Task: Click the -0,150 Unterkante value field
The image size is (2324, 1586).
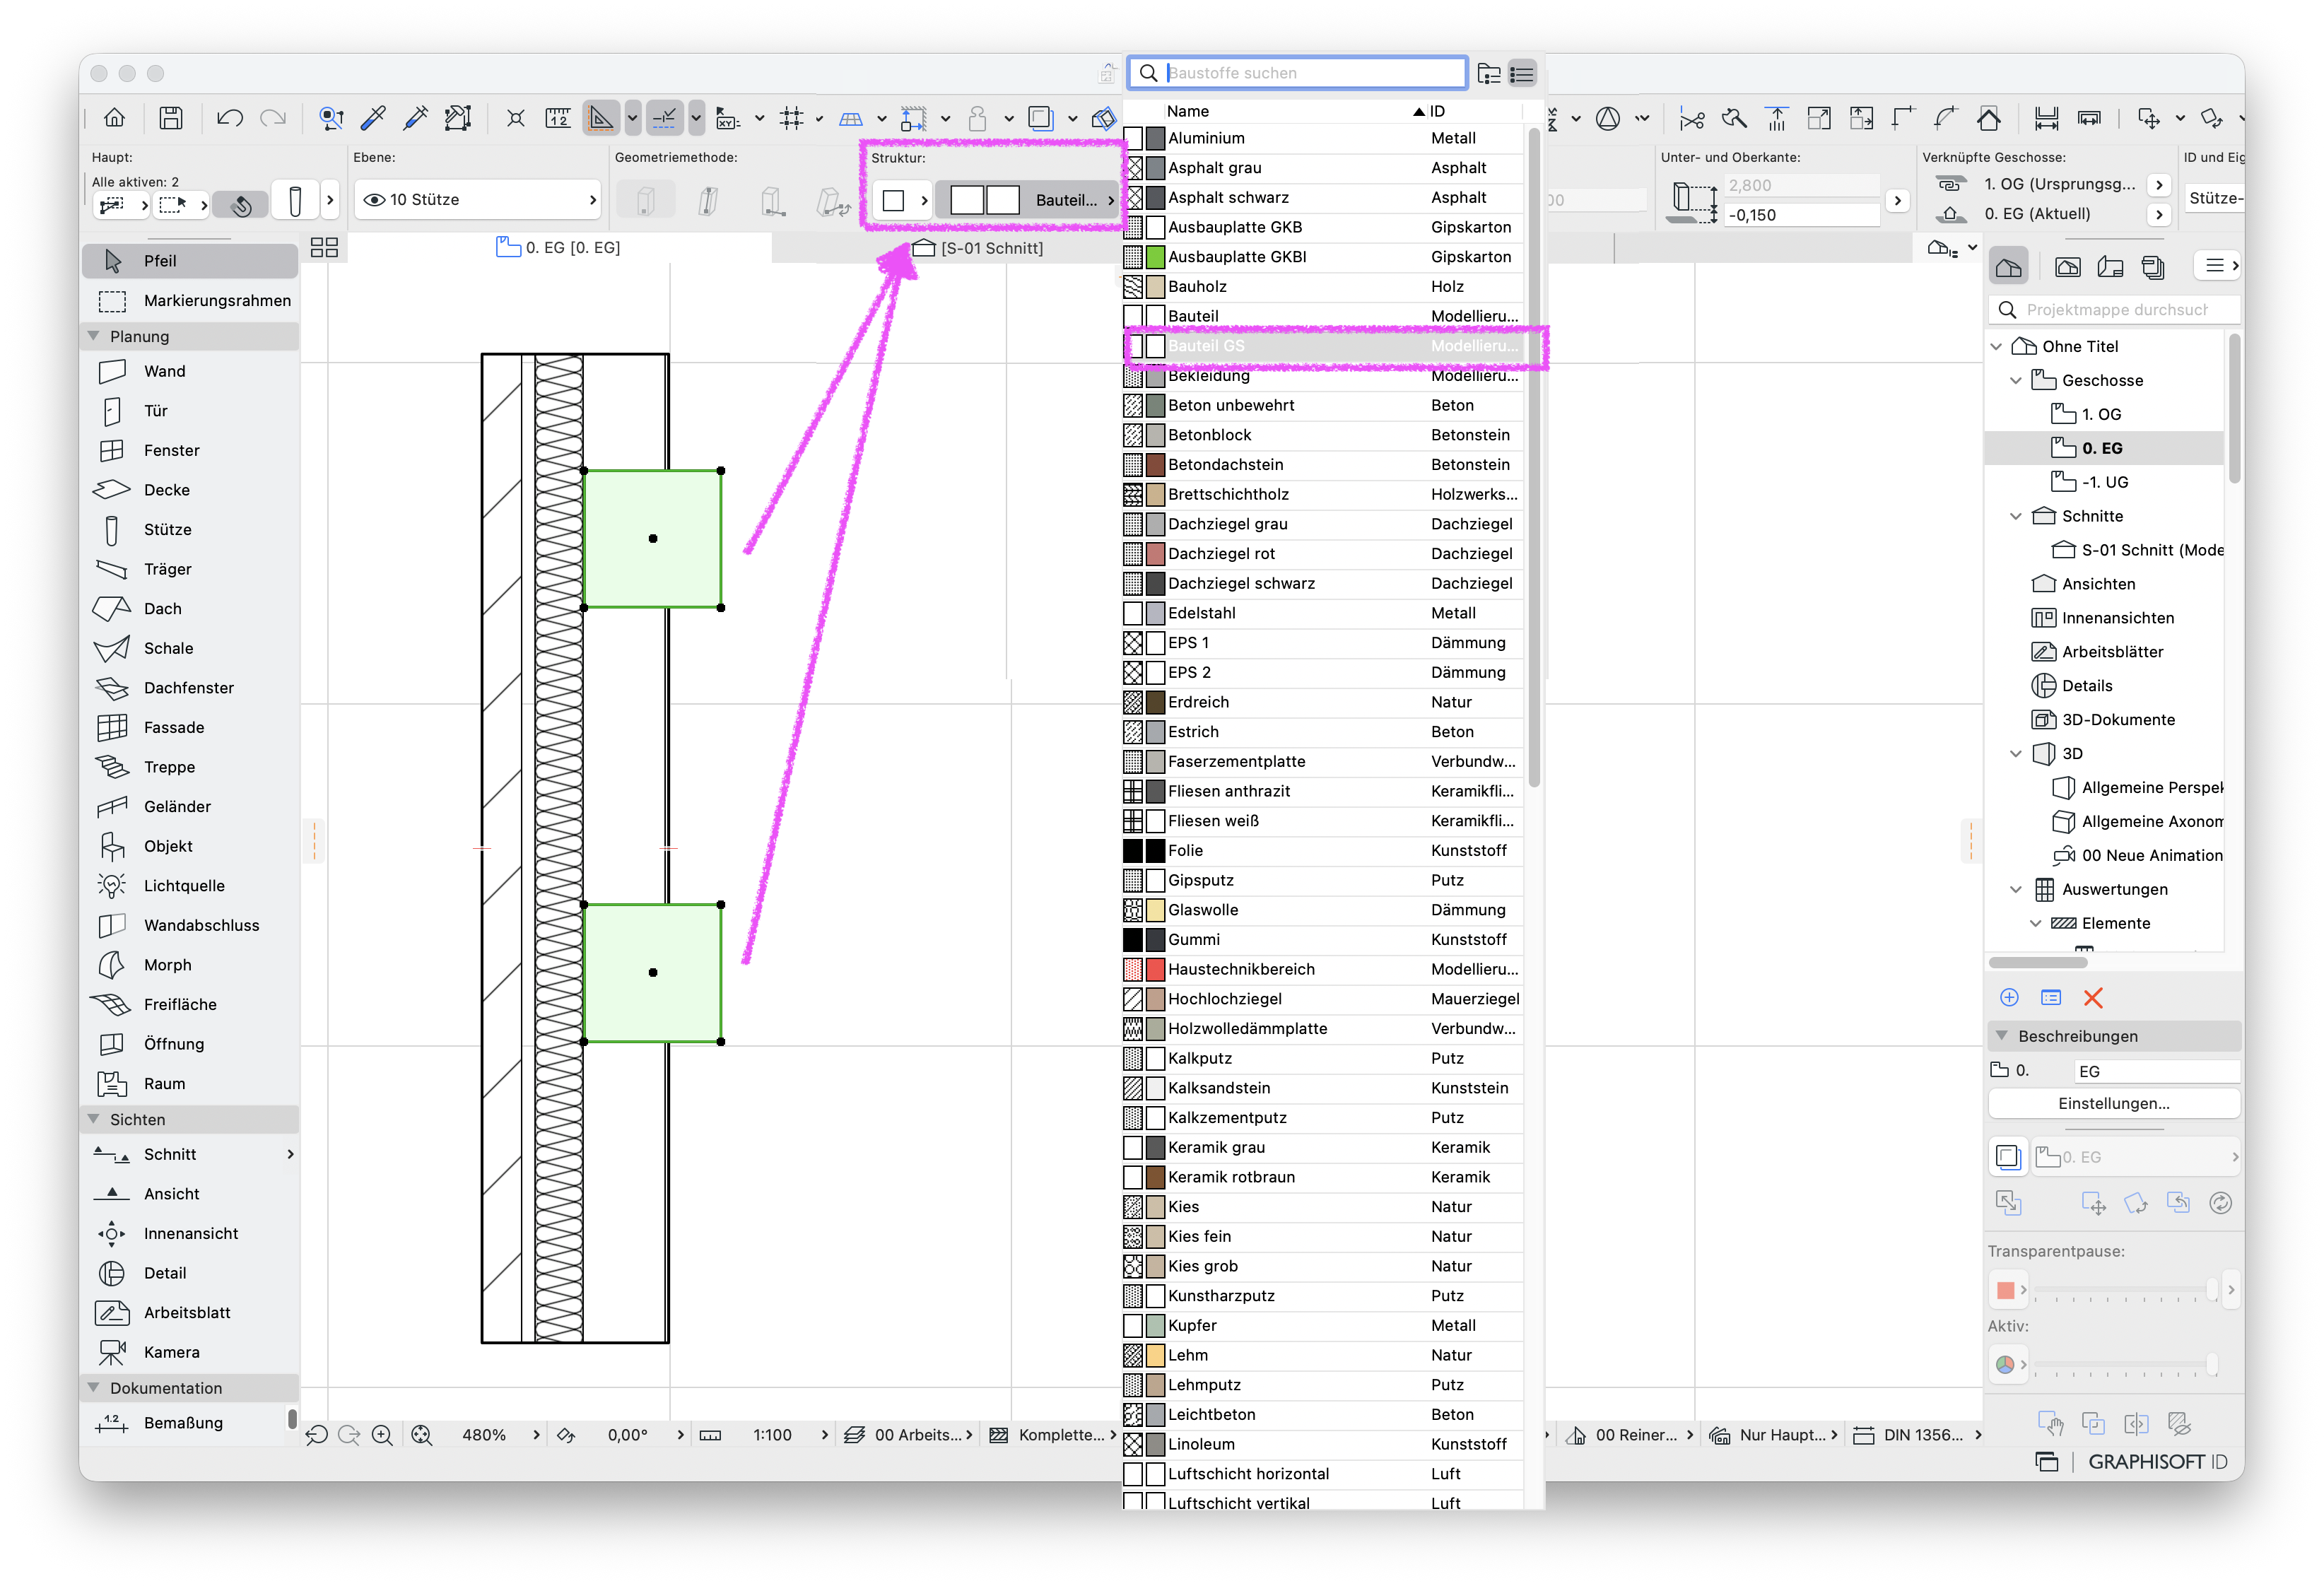Action: click(x=1801, y=215)
